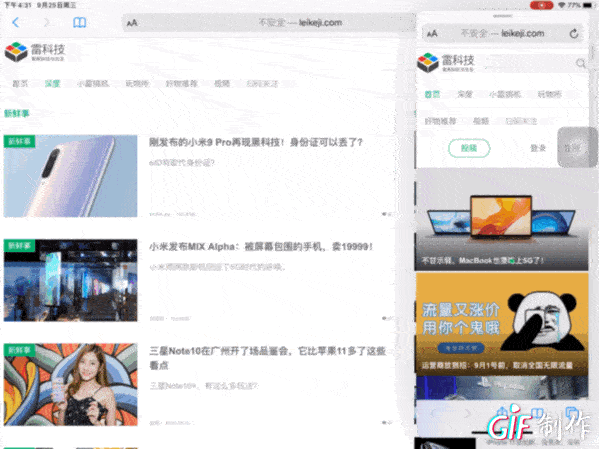Image resolution: width=599 pixels, height=449 pixels.
Task: Tap the share icon in slide-over bottom toolbar
Action: (503, 413)
